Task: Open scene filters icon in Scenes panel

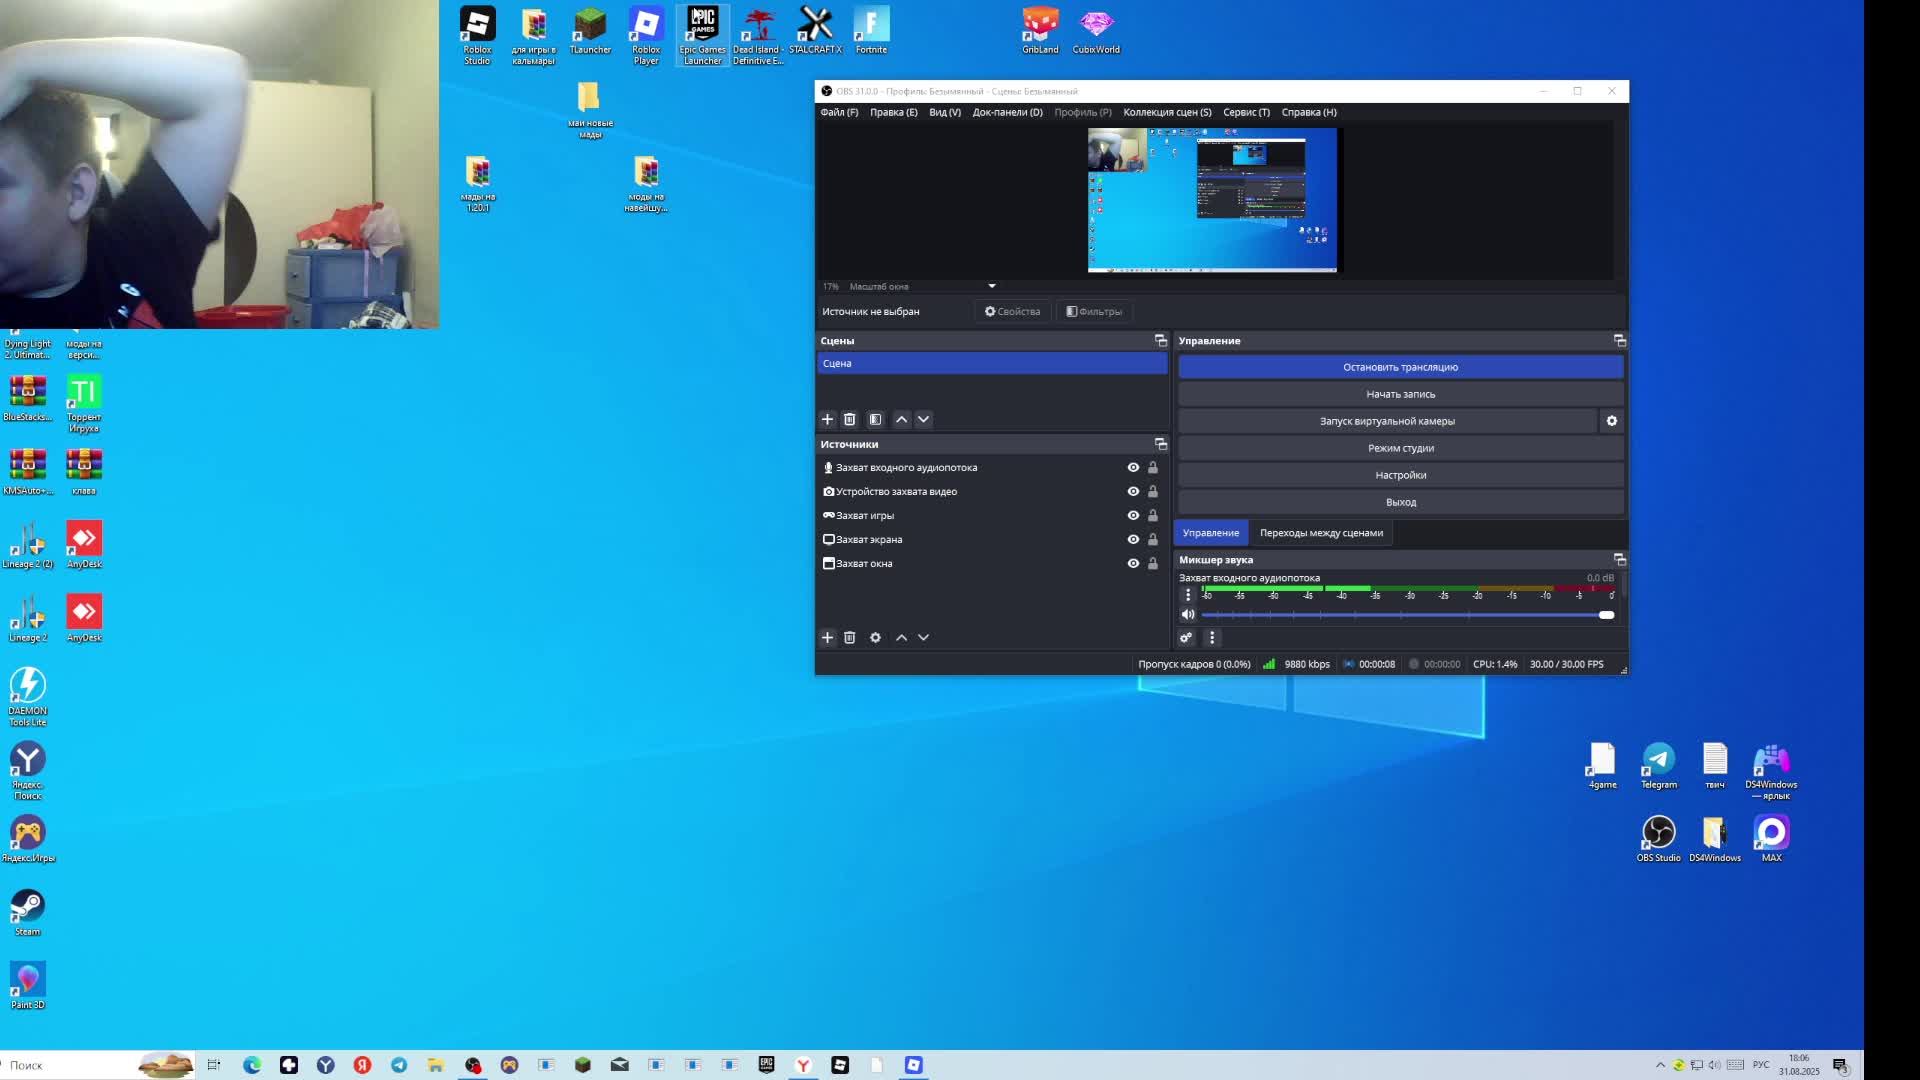Action: pyautogui.click(x=875, y=419)
